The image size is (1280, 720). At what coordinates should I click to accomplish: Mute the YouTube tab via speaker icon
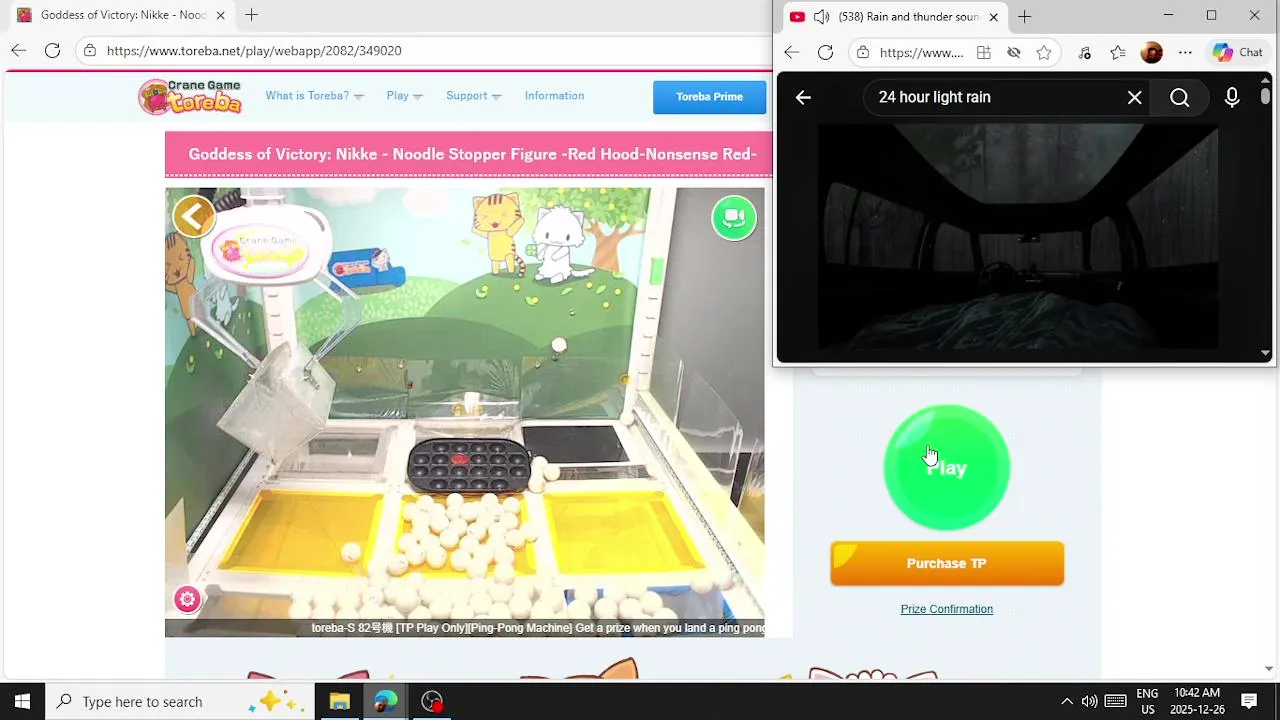[x=822, y=17]
